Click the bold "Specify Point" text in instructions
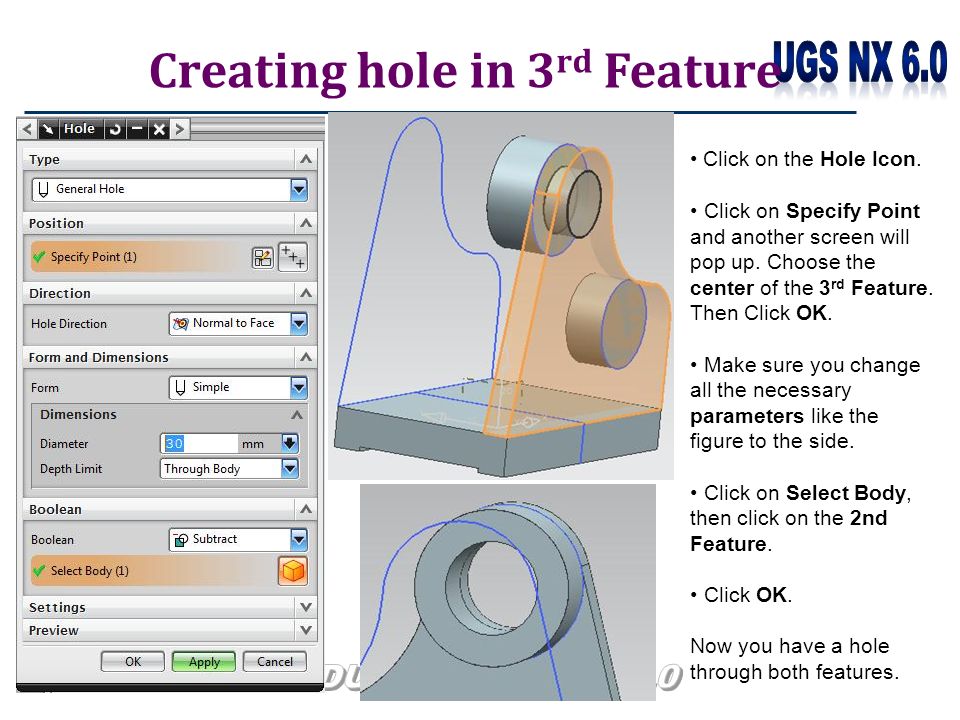 853,211
